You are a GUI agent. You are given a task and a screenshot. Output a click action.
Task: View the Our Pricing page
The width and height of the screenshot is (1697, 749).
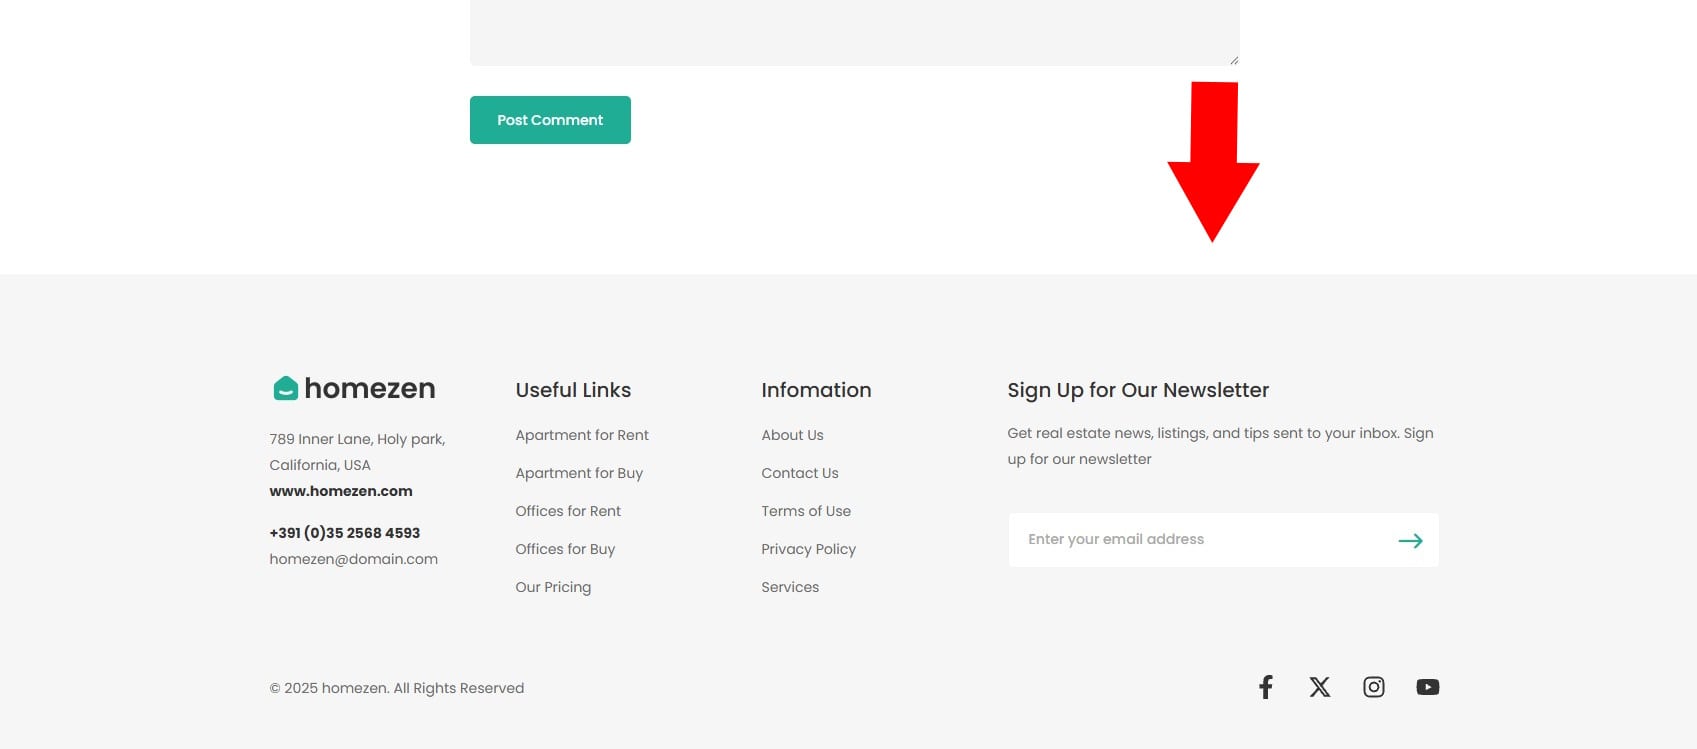[x=552, y=587]
